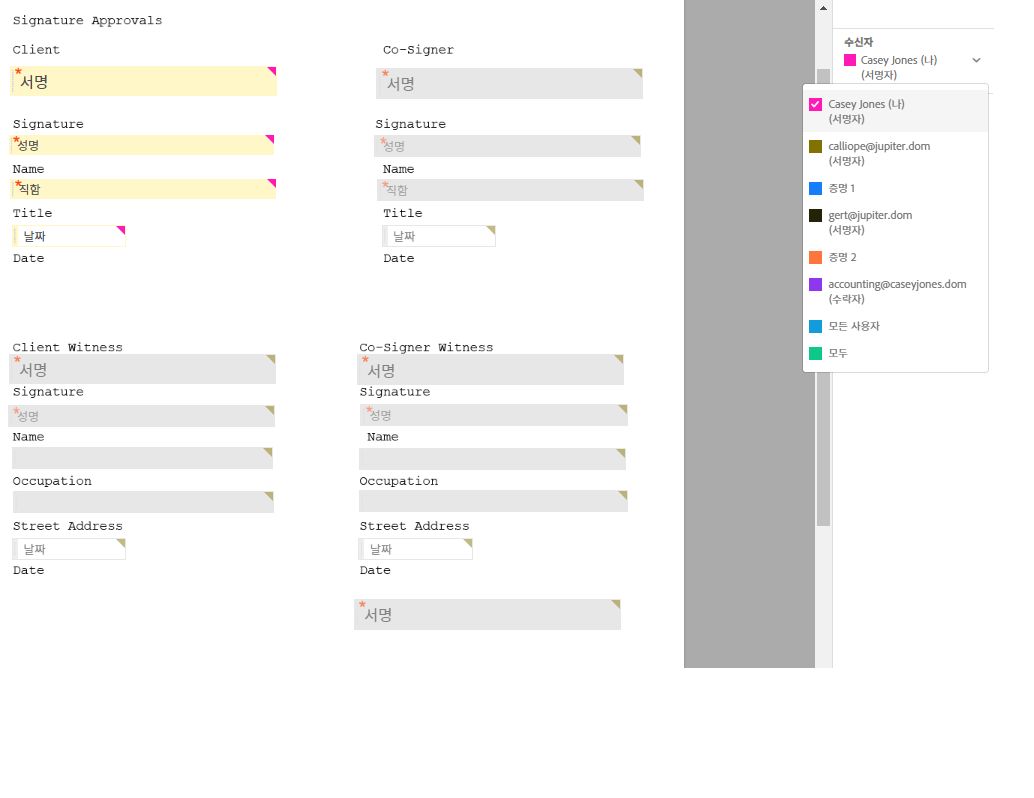Click the Co-Signer Witness Street Address field
The width and height of the screenshot is (1034, 798).
[x=493, y=501]
